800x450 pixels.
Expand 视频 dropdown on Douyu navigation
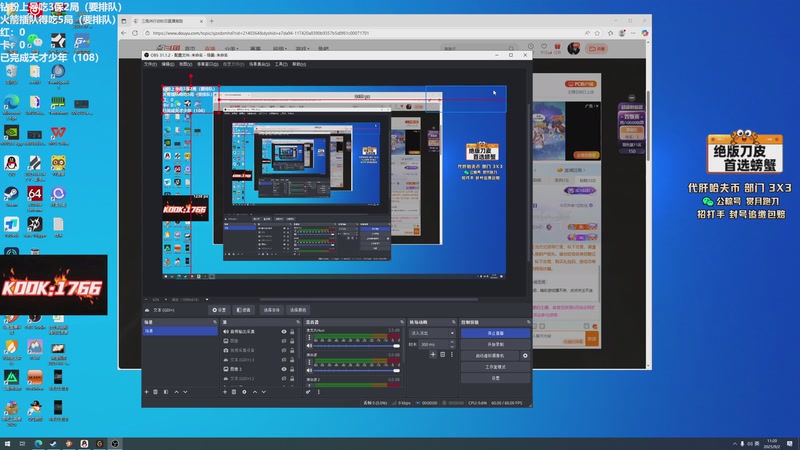(x=280, y=49)
